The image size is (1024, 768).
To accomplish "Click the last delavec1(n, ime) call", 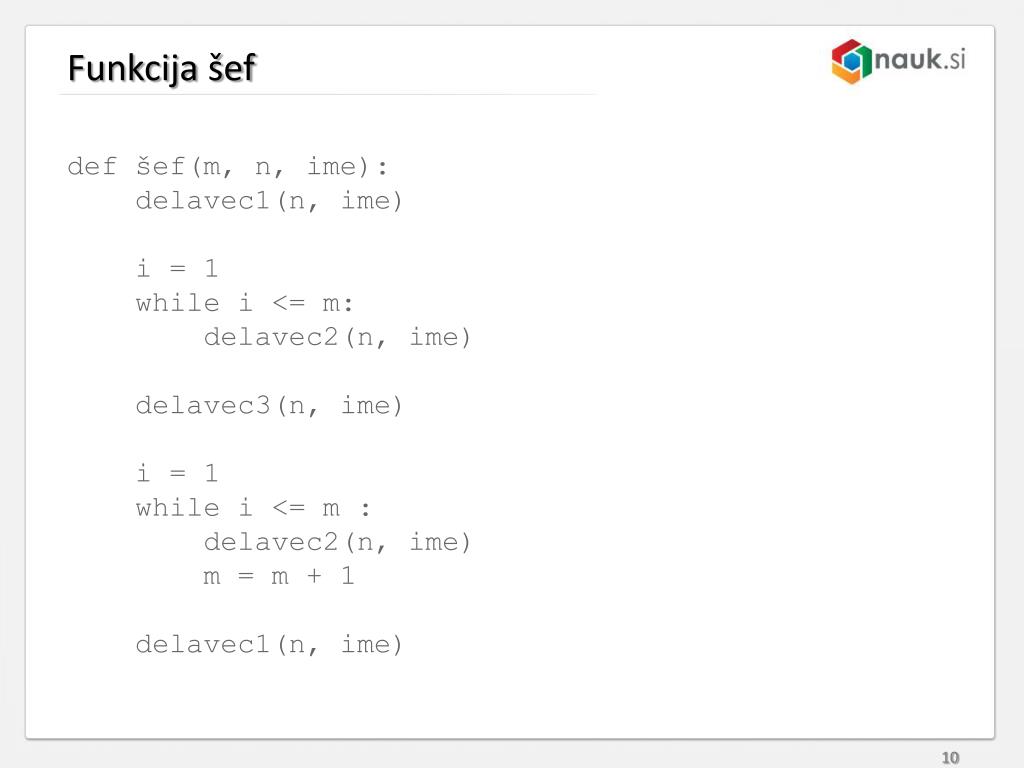I will [x=269, y=645].
